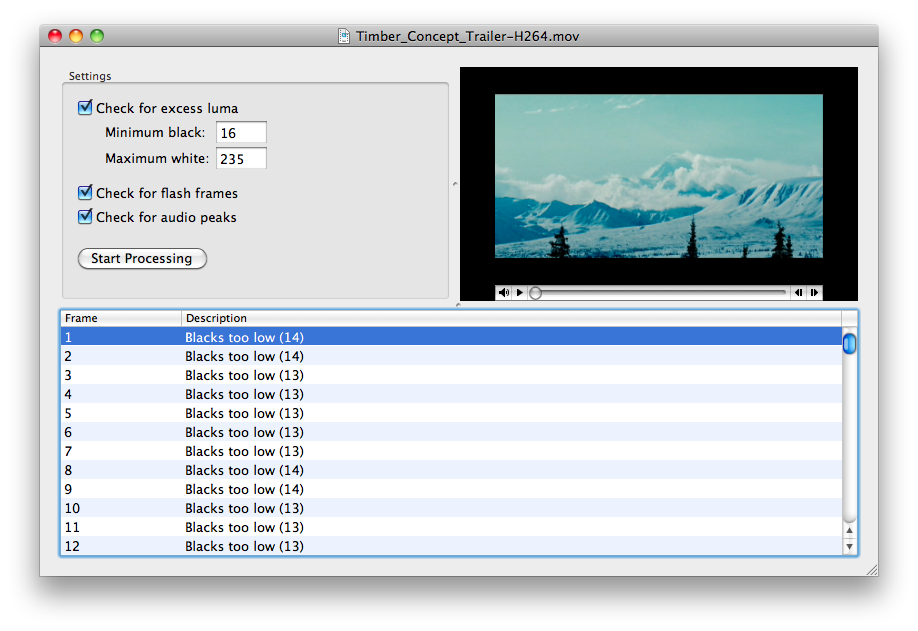
Task: Select frame 7 row in results list
Action: pyautogui.click(x=451, y=451)
